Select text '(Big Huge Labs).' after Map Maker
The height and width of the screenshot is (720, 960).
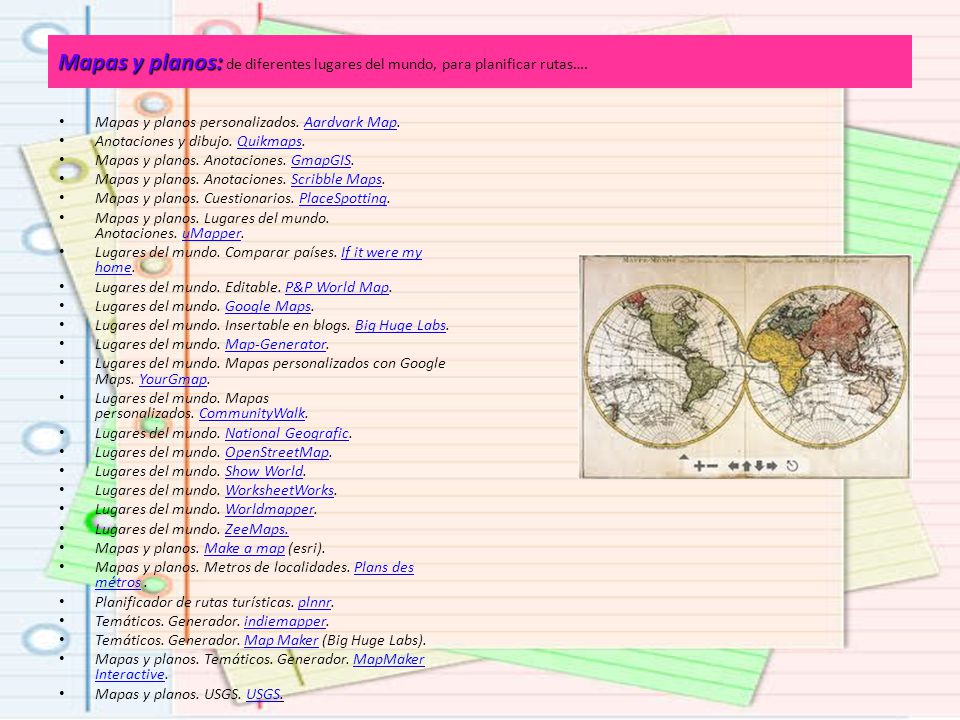pyautogui.click(x=373, y=640)
